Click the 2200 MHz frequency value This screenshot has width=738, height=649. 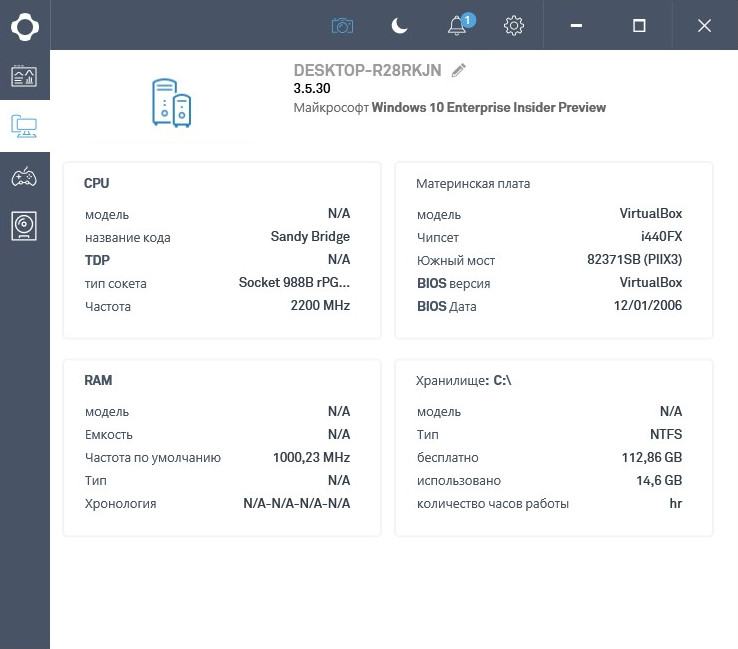coord(321,305)
